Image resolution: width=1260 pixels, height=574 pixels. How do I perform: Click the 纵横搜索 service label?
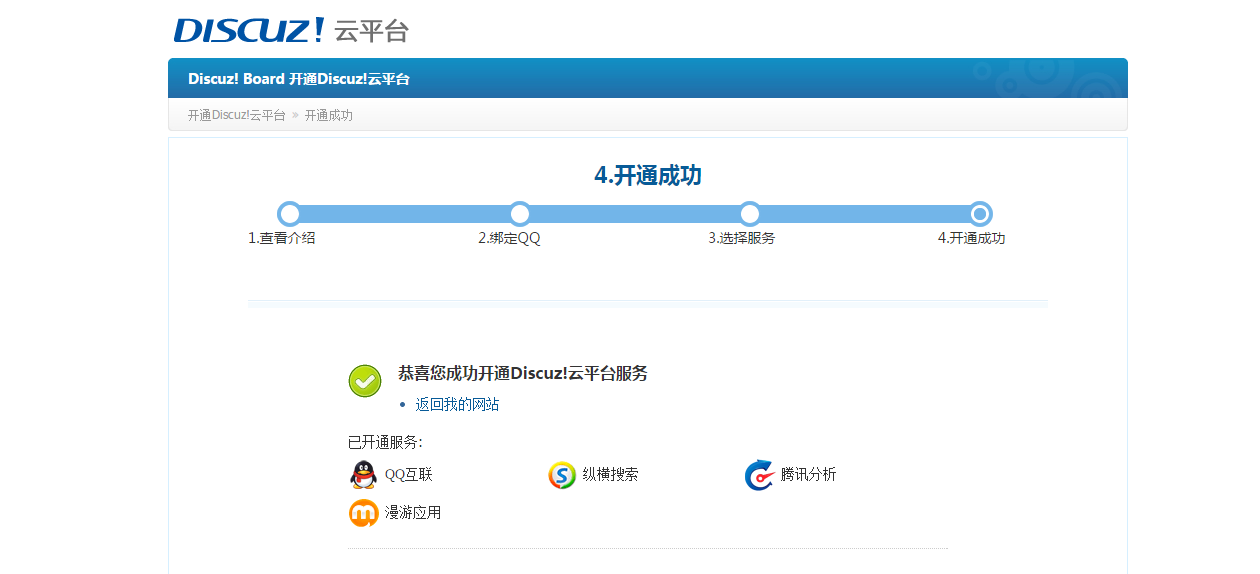click(x=610, y=475)
